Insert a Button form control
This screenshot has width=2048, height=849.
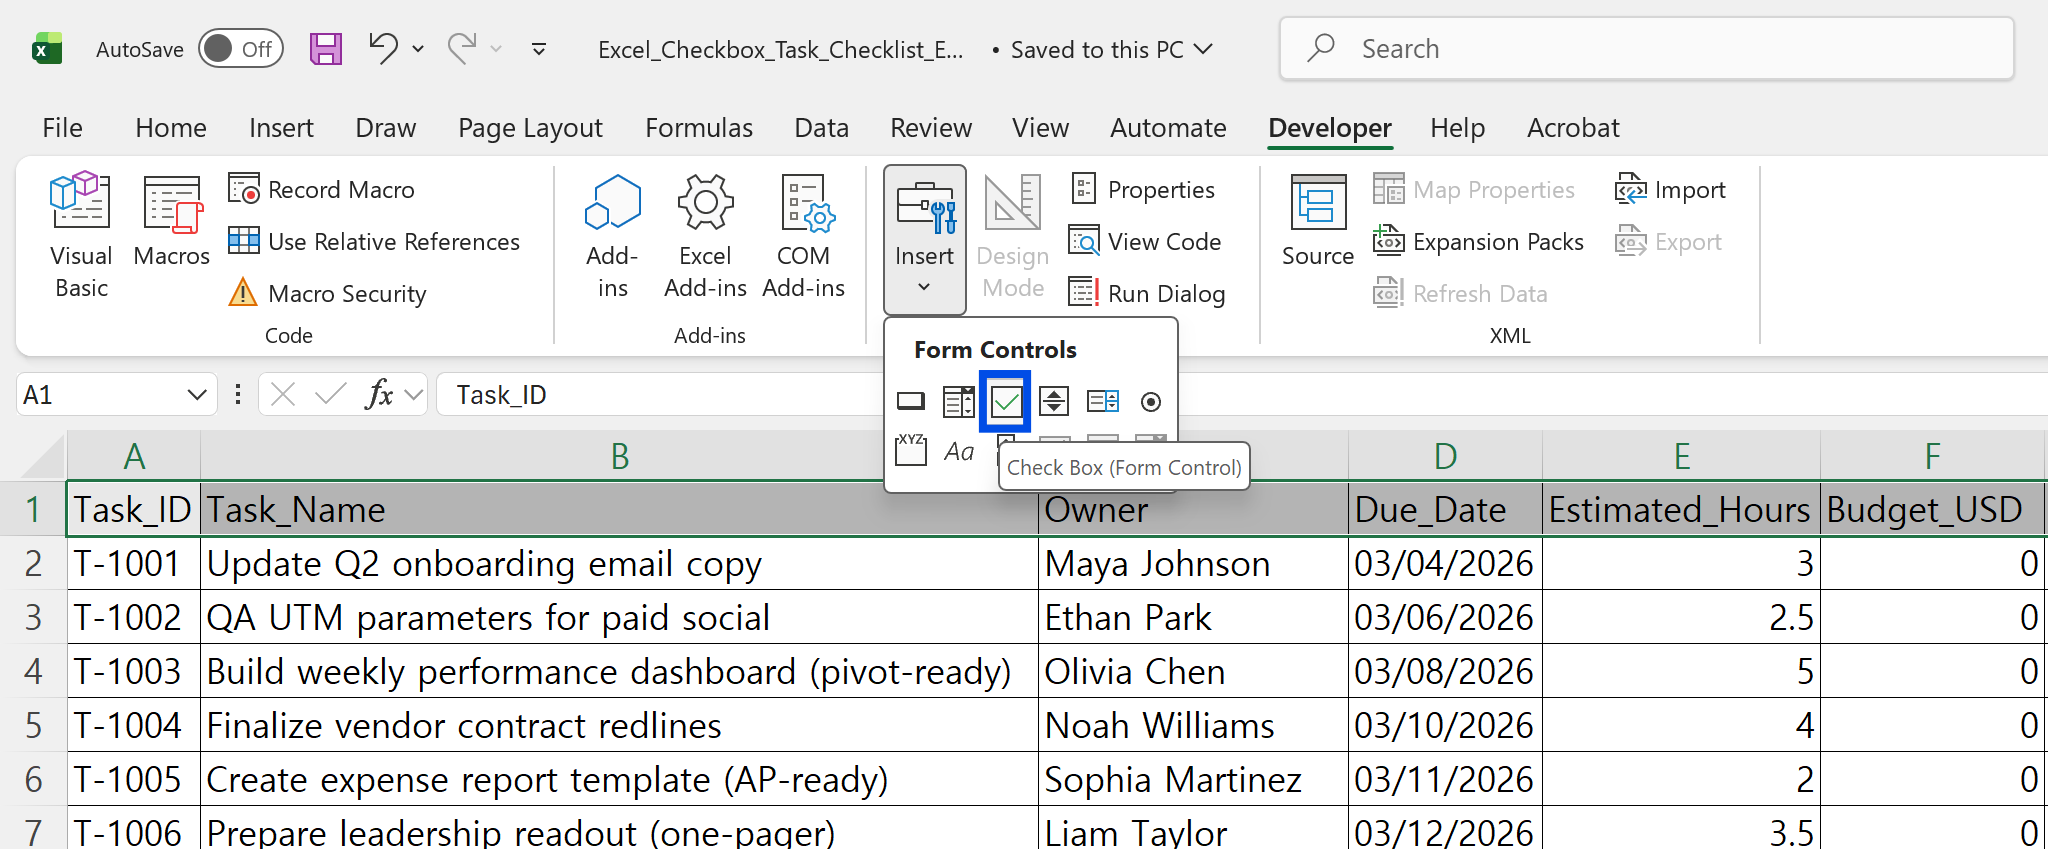point(910,402)
